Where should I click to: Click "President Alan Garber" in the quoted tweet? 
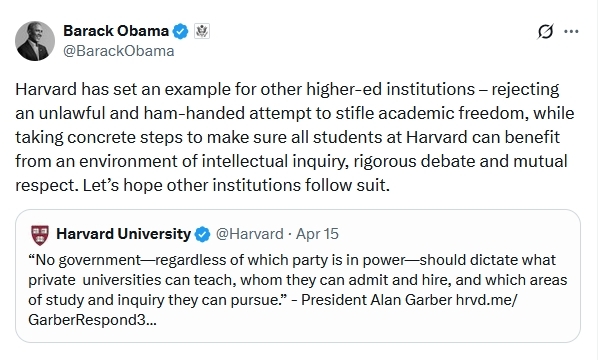pos(376,300)
